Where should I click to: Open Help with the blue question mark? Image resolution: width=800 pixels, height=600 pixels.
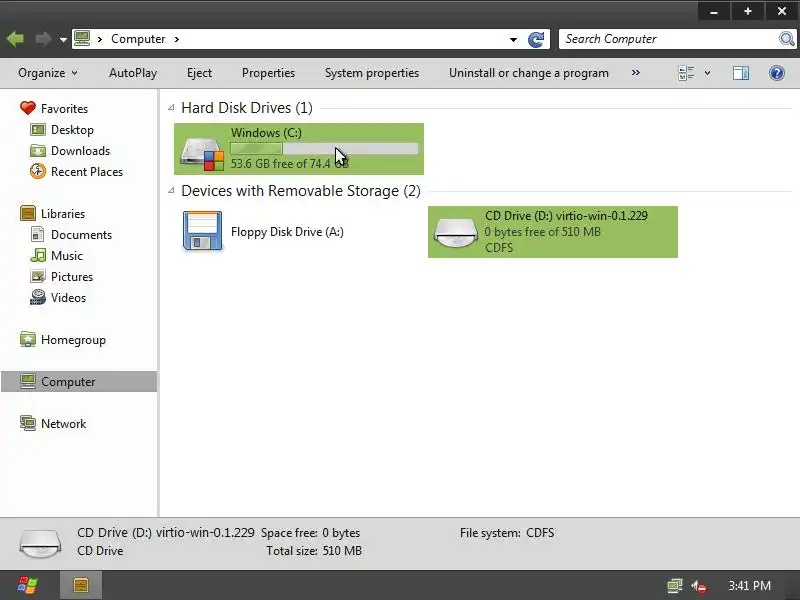pyautogui.click(x=777, y=73)
